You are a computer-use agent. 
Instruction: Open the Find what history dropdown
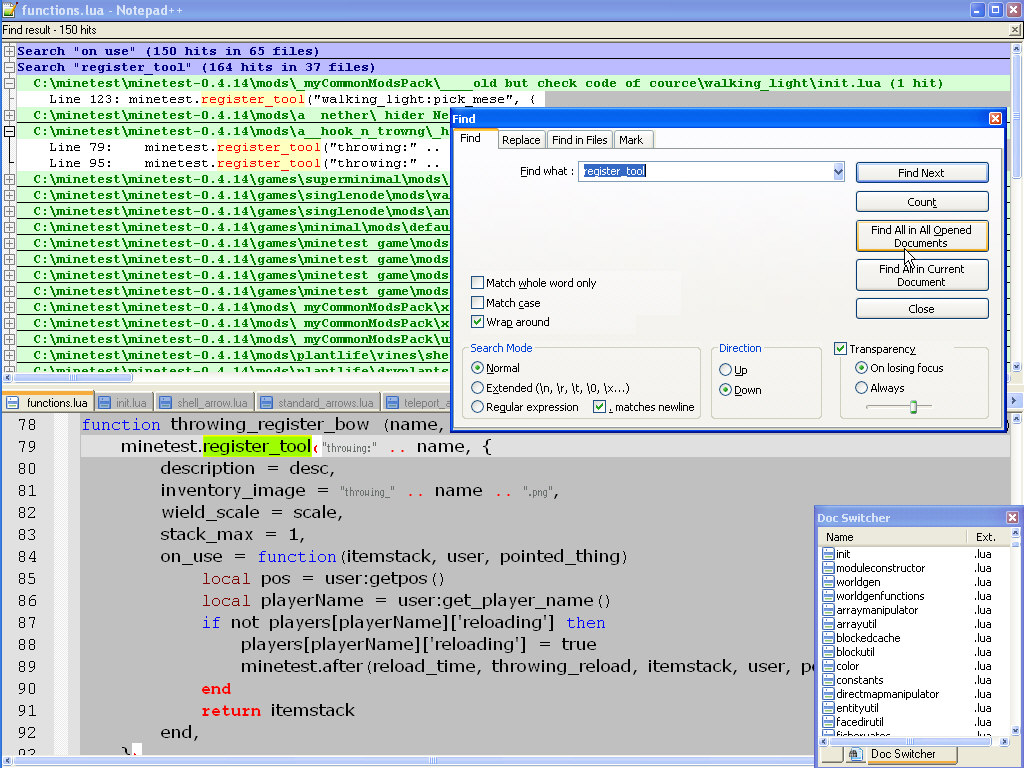point(839,172)
